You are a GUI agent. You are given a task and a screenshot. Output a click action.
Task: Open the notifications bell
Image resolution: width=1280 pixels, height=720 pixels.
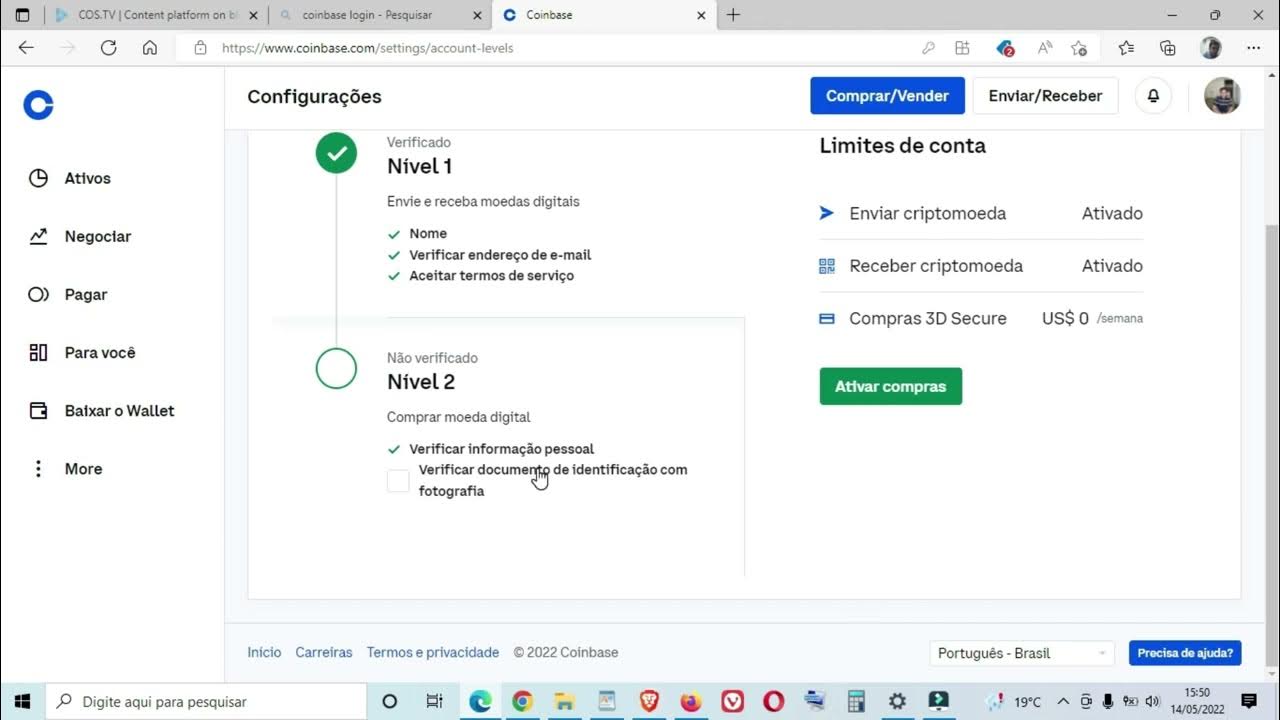[1153, 96]
